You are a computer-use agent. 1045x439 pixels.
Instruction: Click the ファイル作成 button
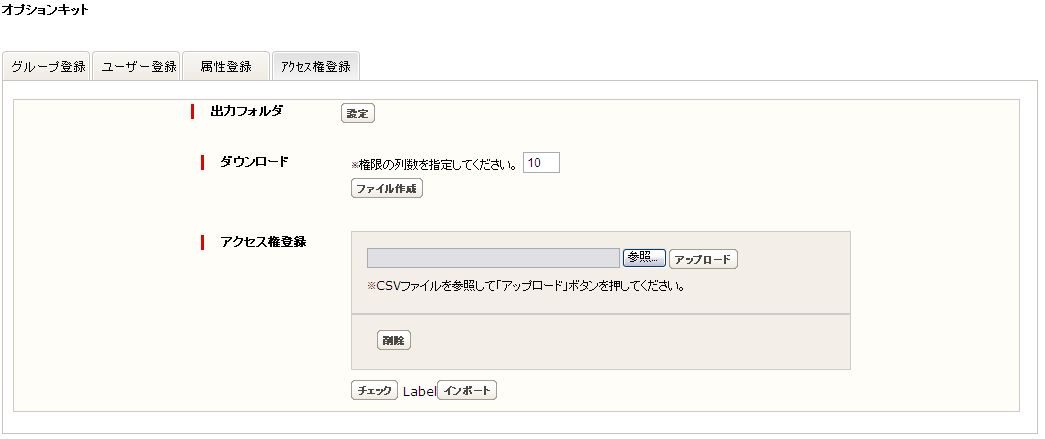click(x=387, y=189)
